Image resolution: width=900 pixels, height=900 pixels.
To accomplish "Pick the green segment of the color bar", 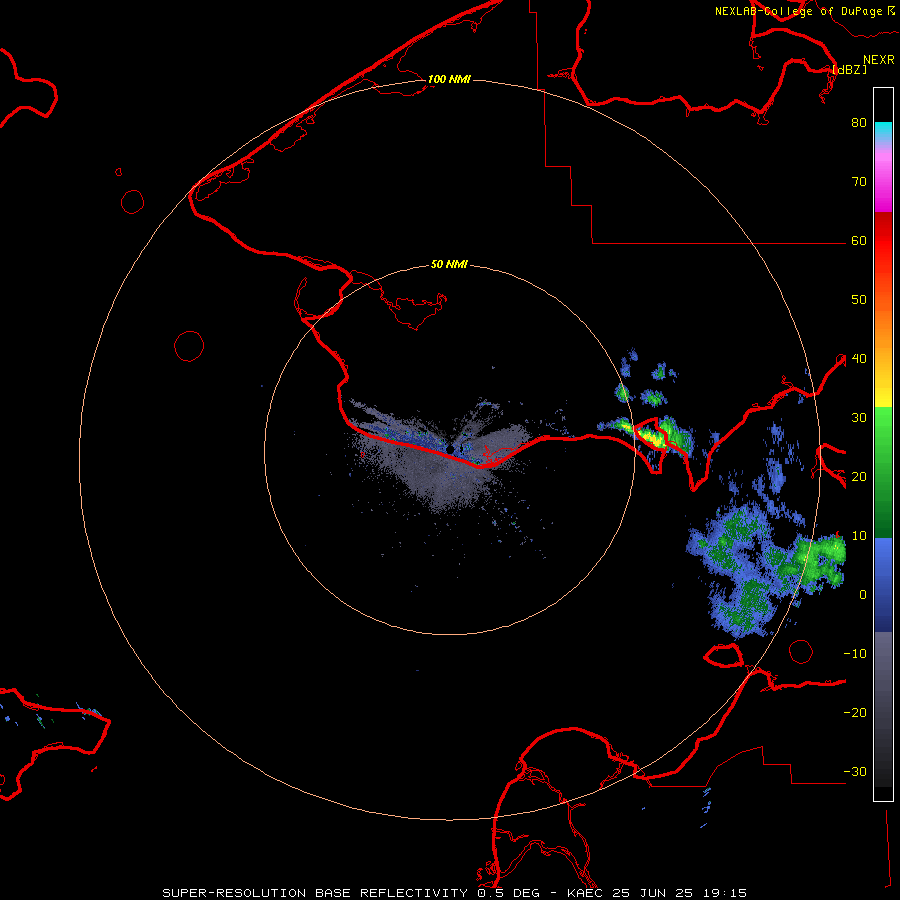I will coord(883,472).
